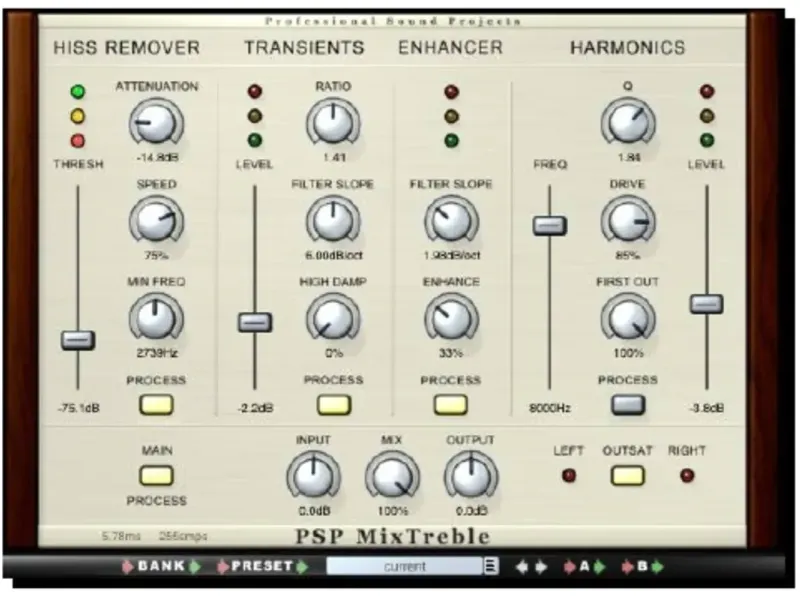Screen dimensions: 800x600
Task: Click the Harmonics LEVEL slider handle
Action: click(707, 304)
